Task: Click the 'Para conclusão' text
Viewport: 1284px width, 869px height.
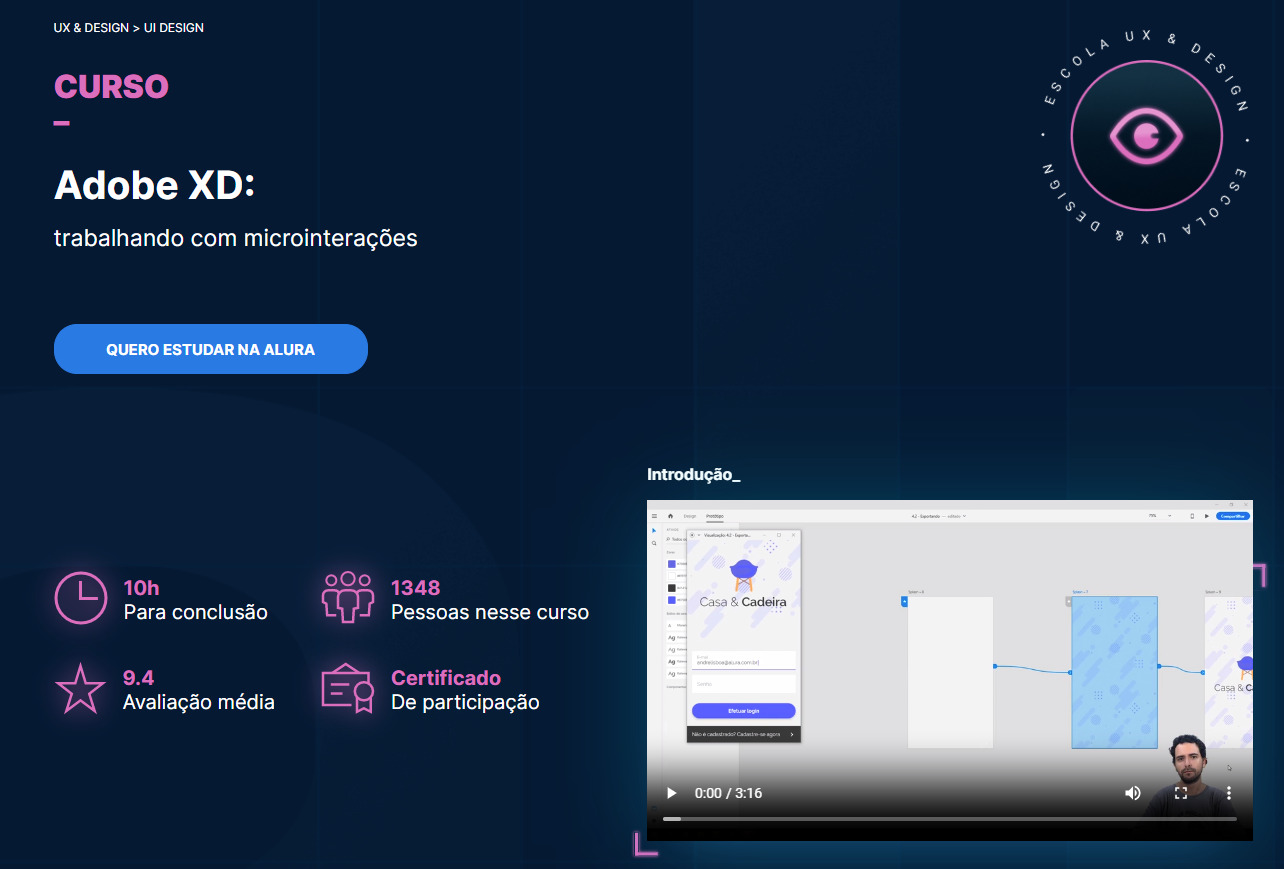Action: [195, 612]
